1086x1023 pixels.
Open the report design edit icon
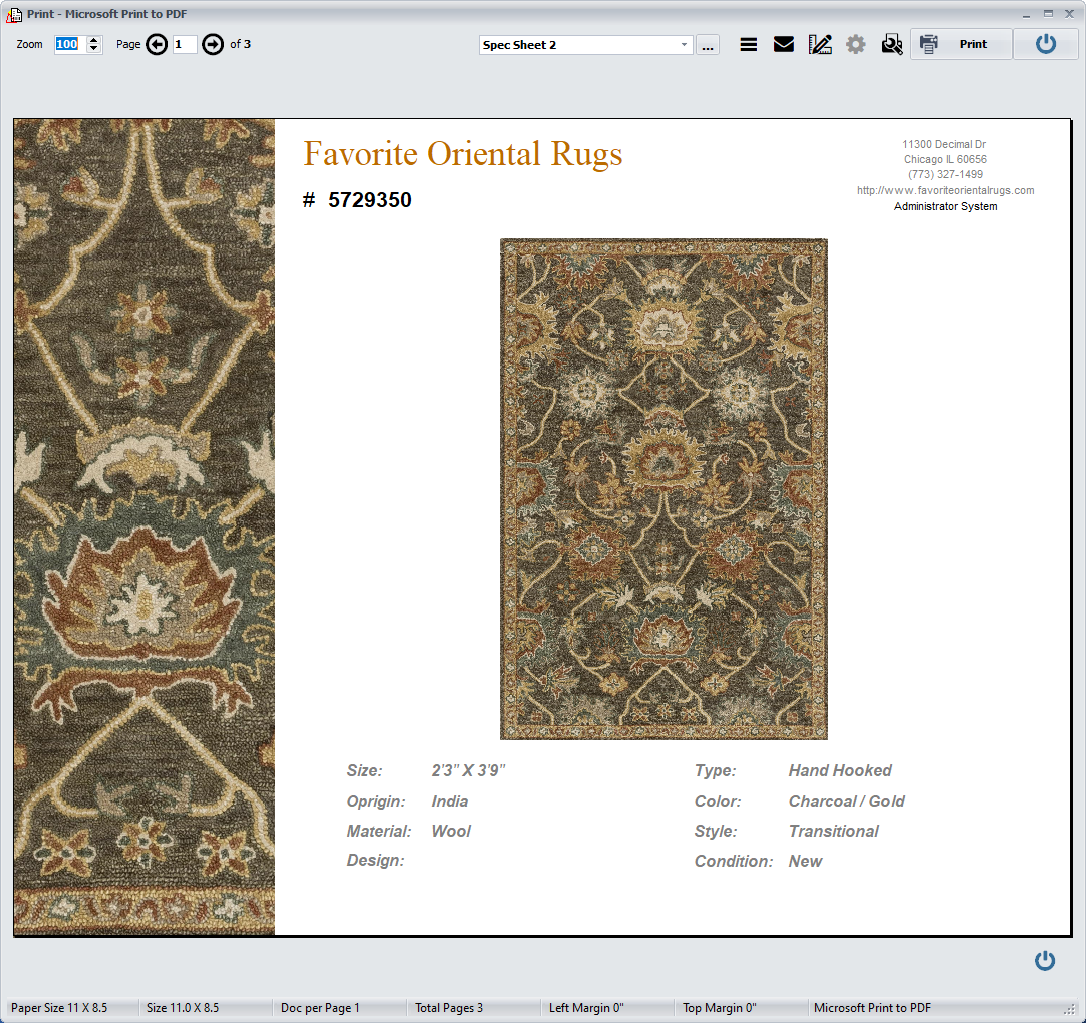tap(820, 44)
